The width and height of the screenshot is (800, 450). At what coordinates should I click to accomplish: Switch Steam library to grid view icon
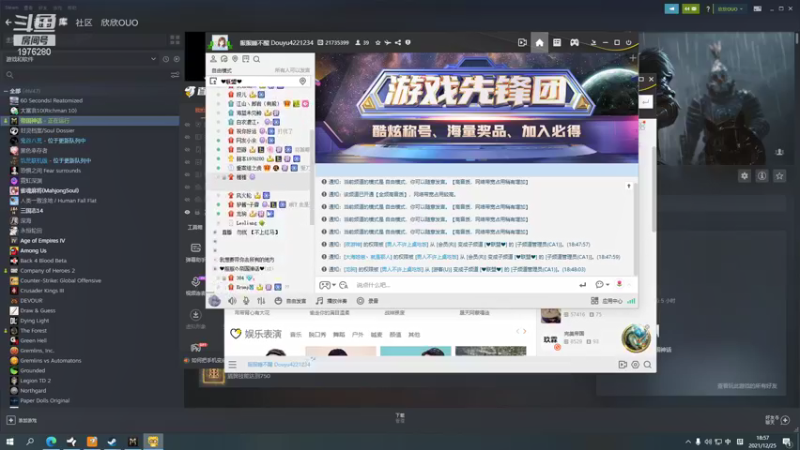[175, 40]
